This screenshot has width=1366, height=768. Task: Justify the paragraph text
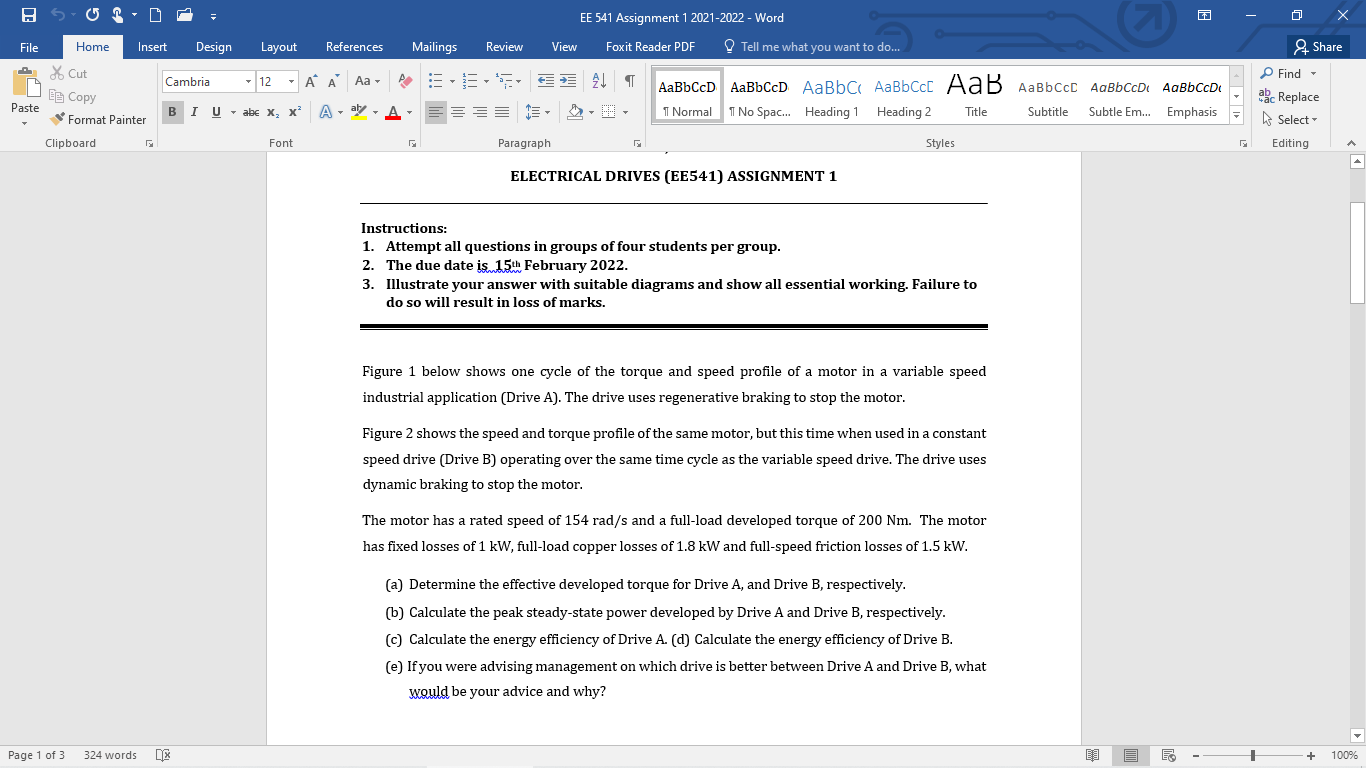[x=502, y=112]
